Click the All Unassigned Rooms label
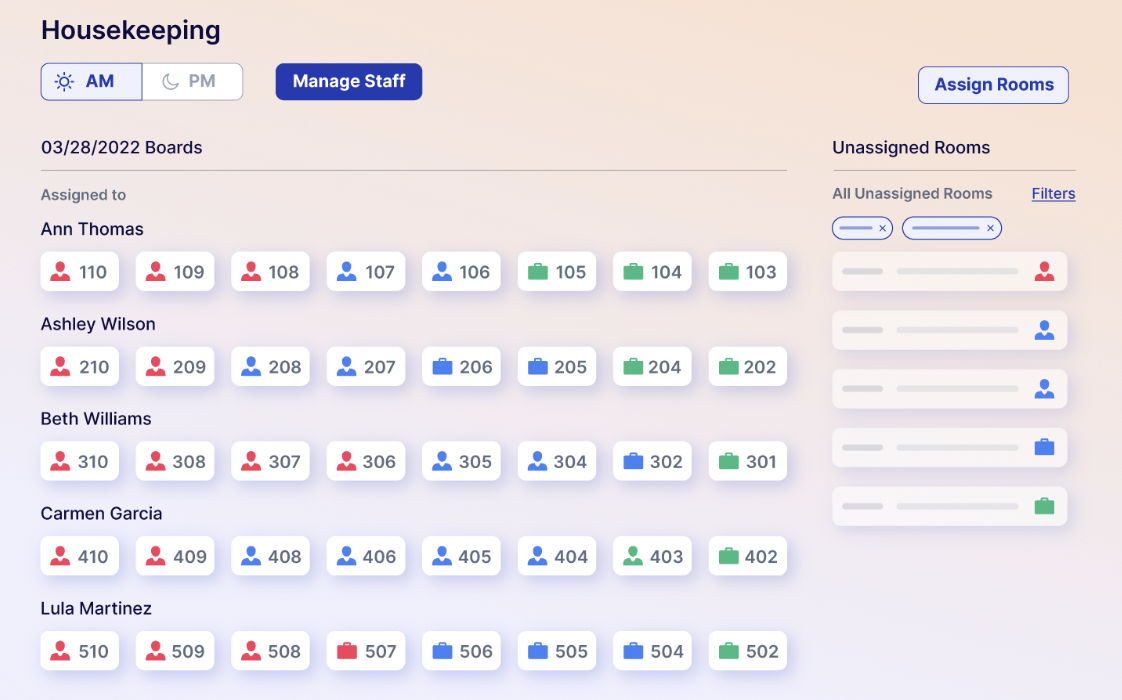 (912, 193)
